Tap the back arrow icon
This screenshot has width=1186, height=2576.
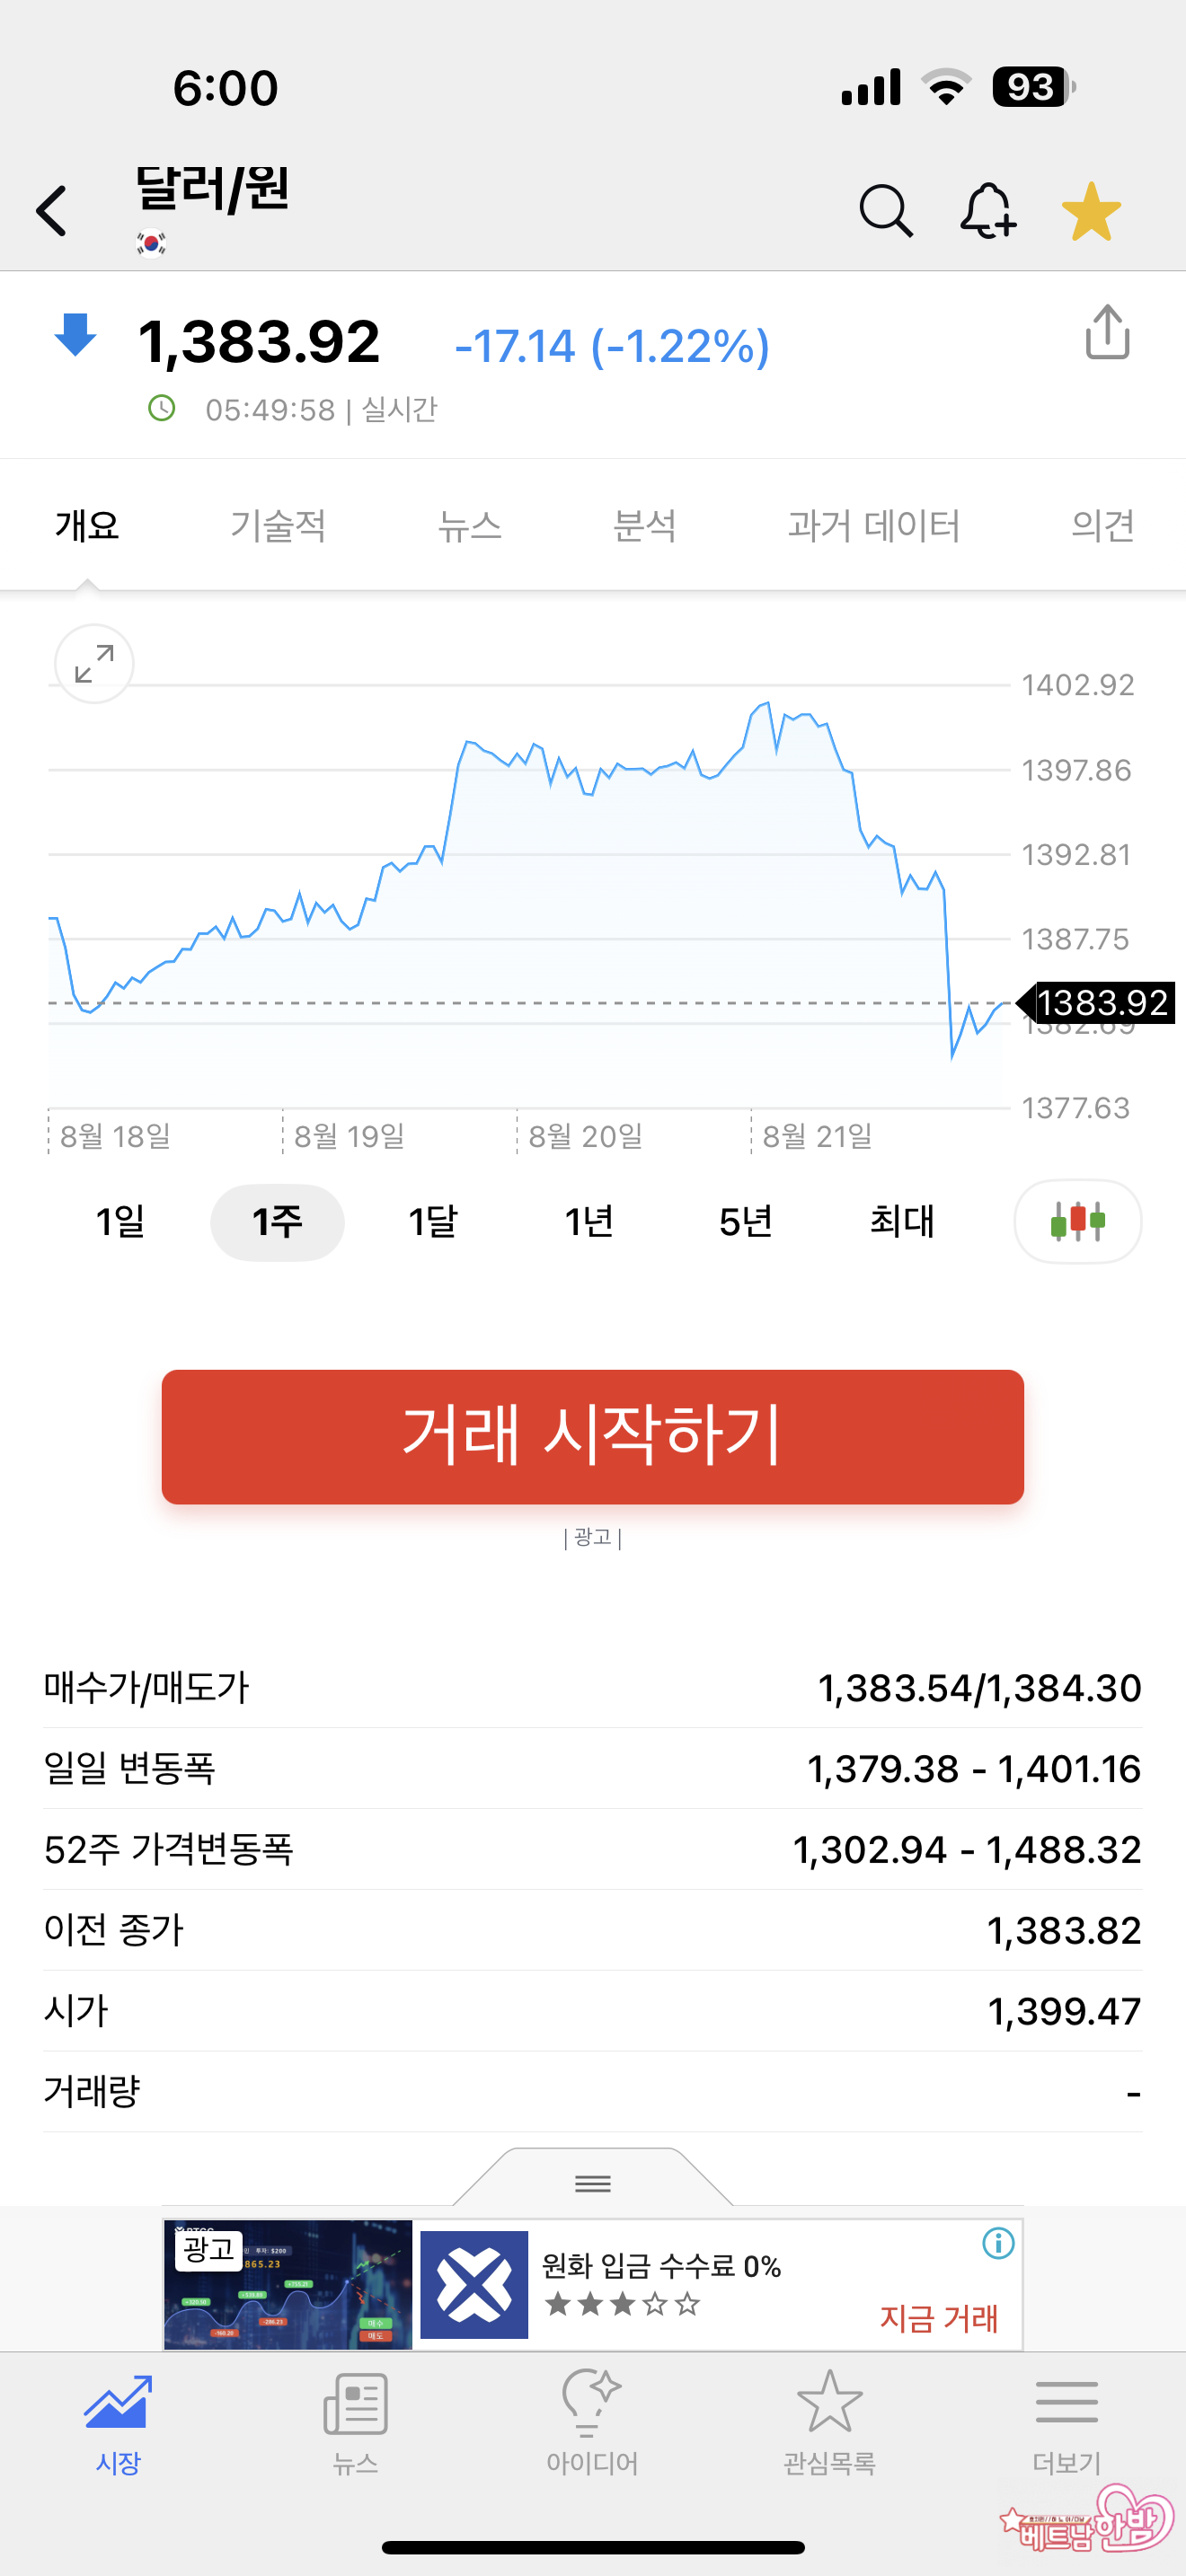(x=52, y=211)
